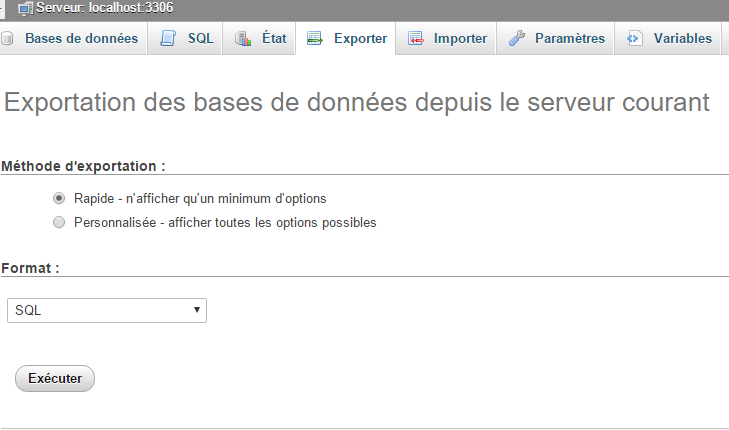The width and height of the screenshot is (729, 430).
Task: Click the Personnalisée - afficher toutes les options label
Action: tap(225, 223)
